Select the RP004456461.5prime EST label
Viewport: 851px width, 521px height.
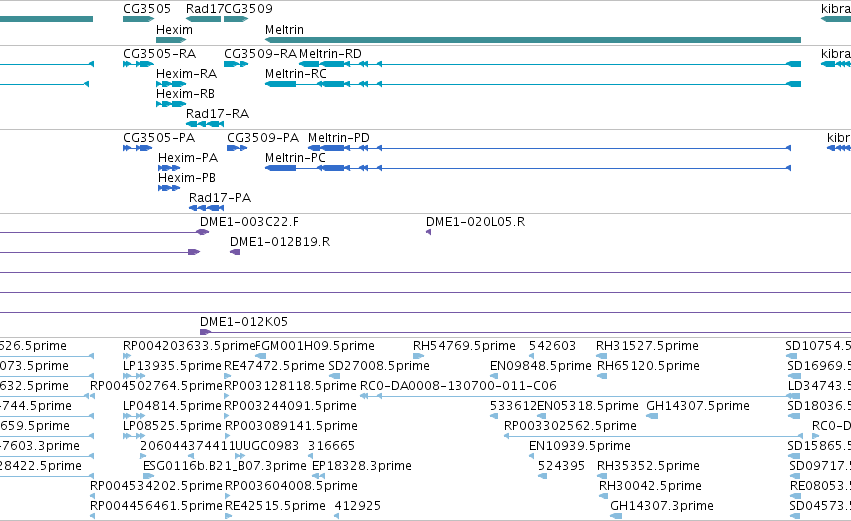click(x=156, y=507)
